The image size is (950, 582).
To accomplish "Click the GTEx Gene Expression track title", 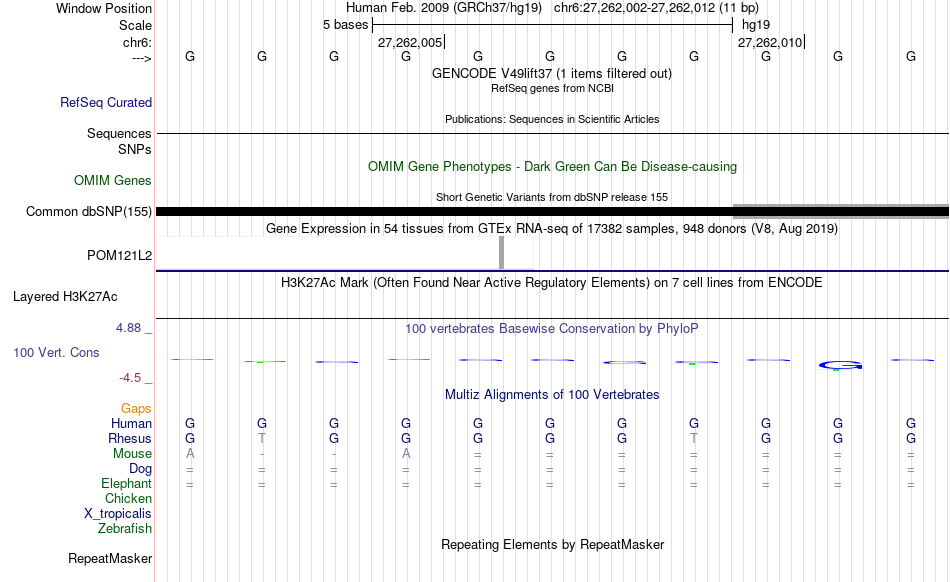I will (x=552, y=228).
